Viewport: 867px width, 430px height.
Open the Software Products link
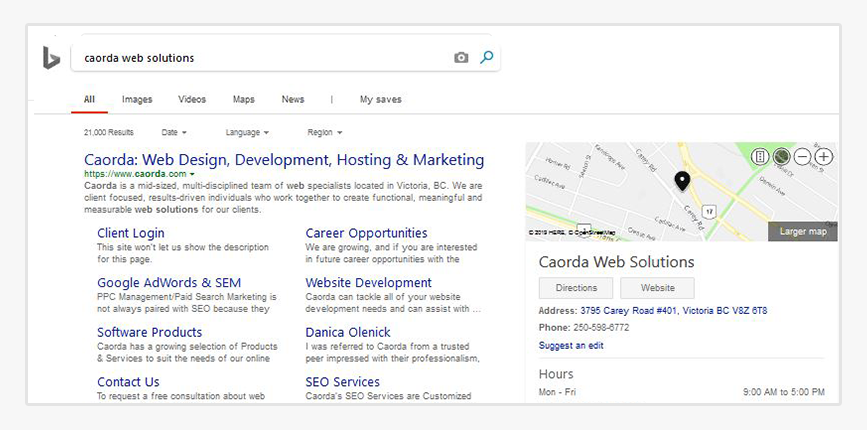[x=150, y=332]
